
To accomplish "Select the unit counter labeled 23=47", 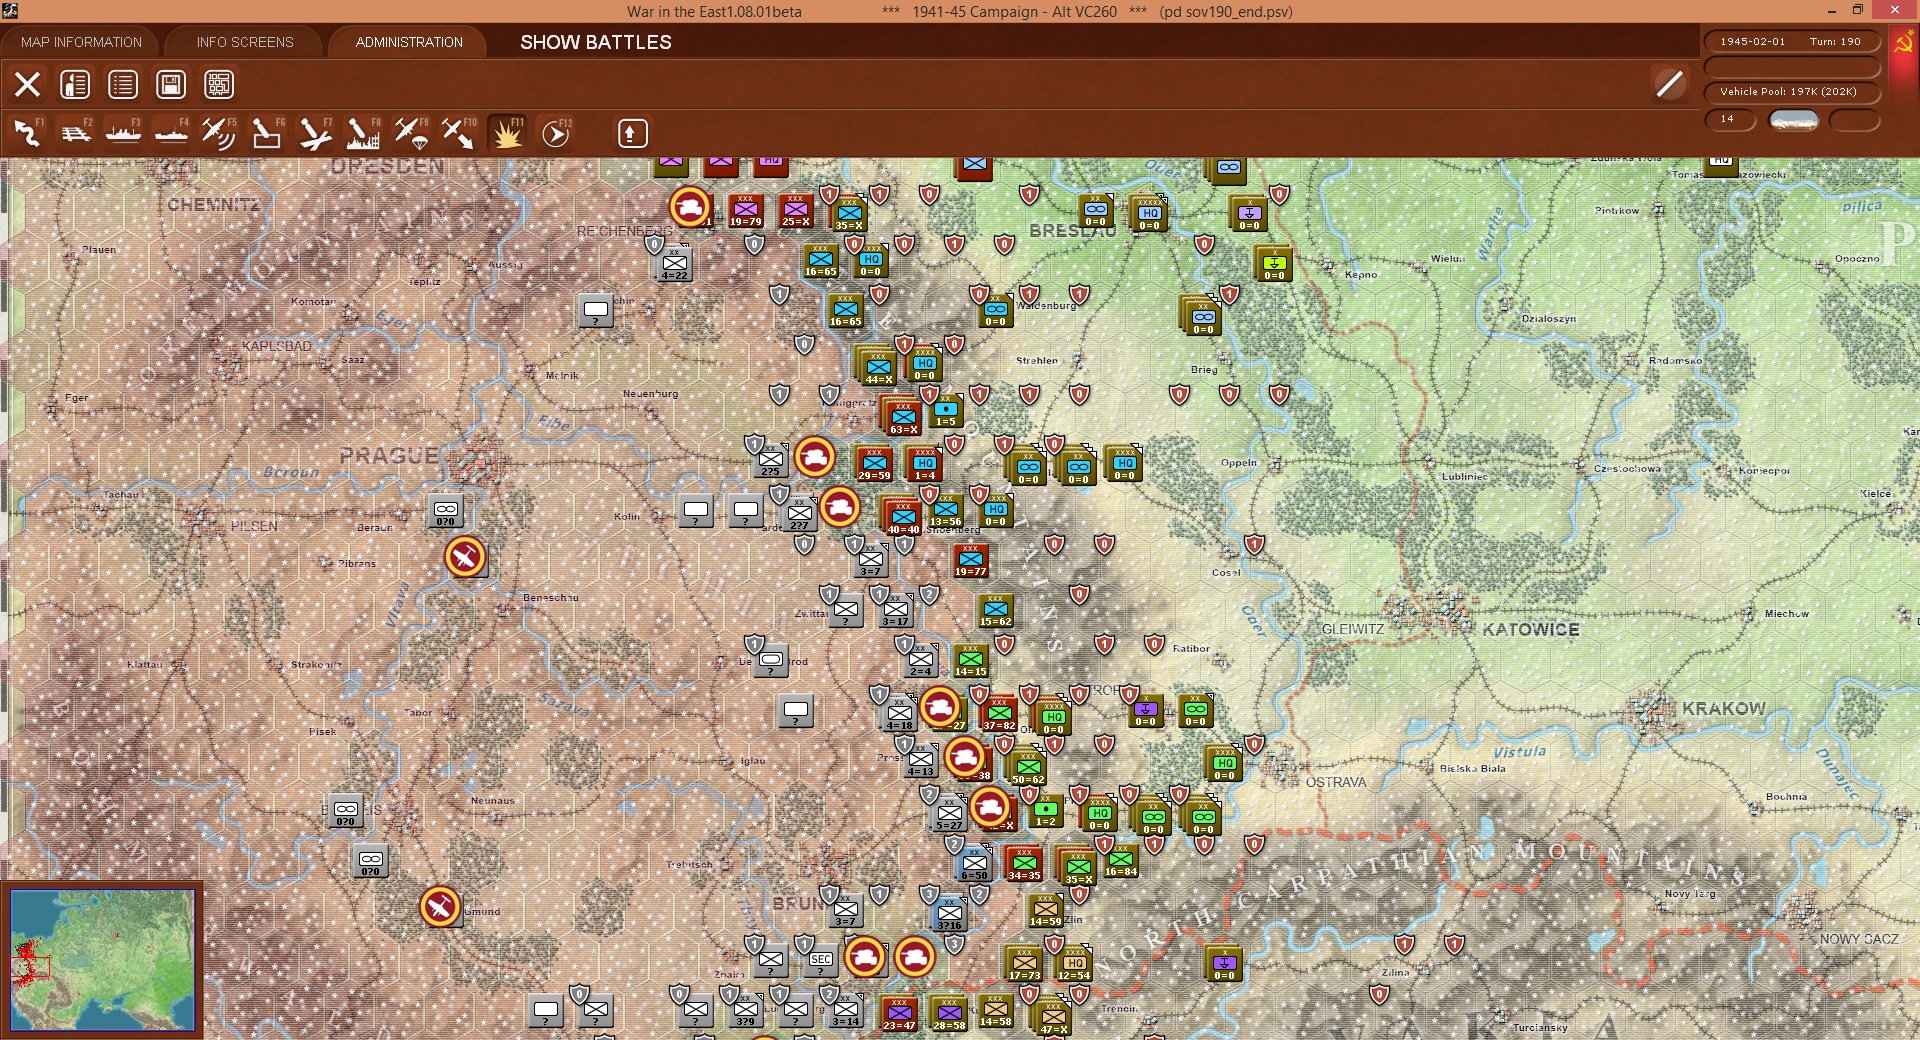I will (x=899, y=1013).
